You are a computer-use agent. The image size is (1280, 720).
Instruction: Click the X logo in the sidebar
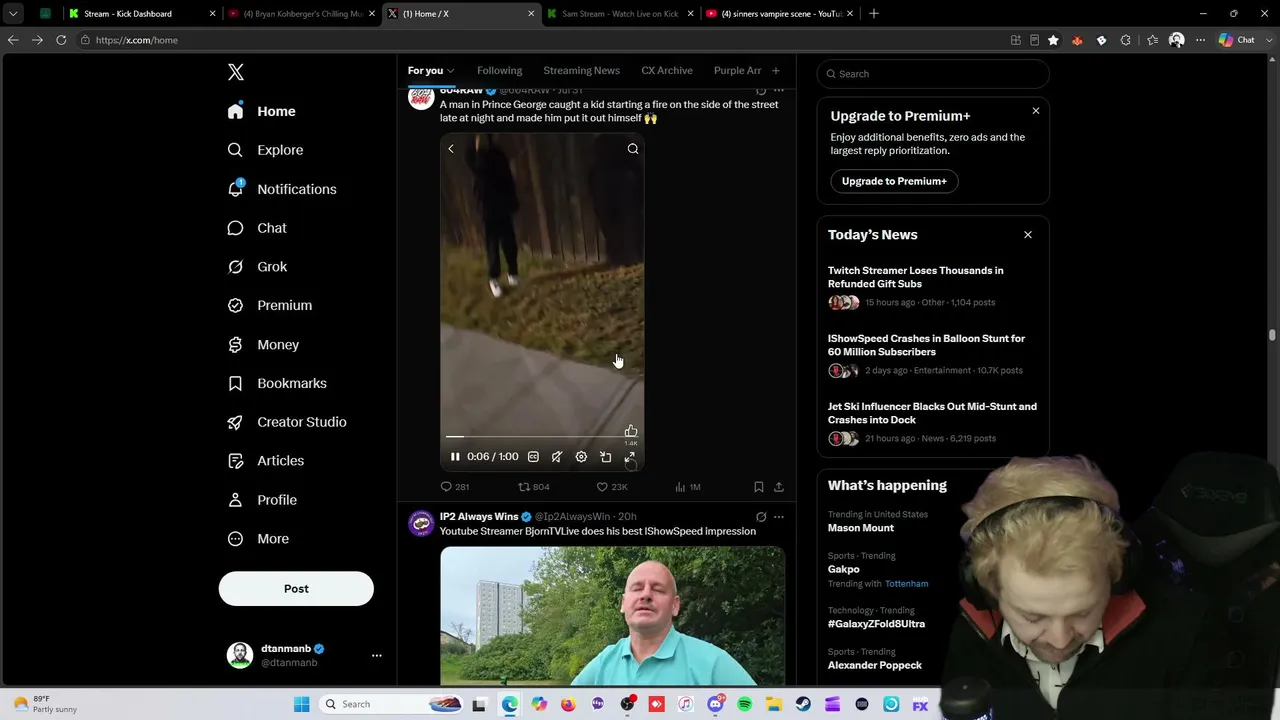(x=236, y=72)
